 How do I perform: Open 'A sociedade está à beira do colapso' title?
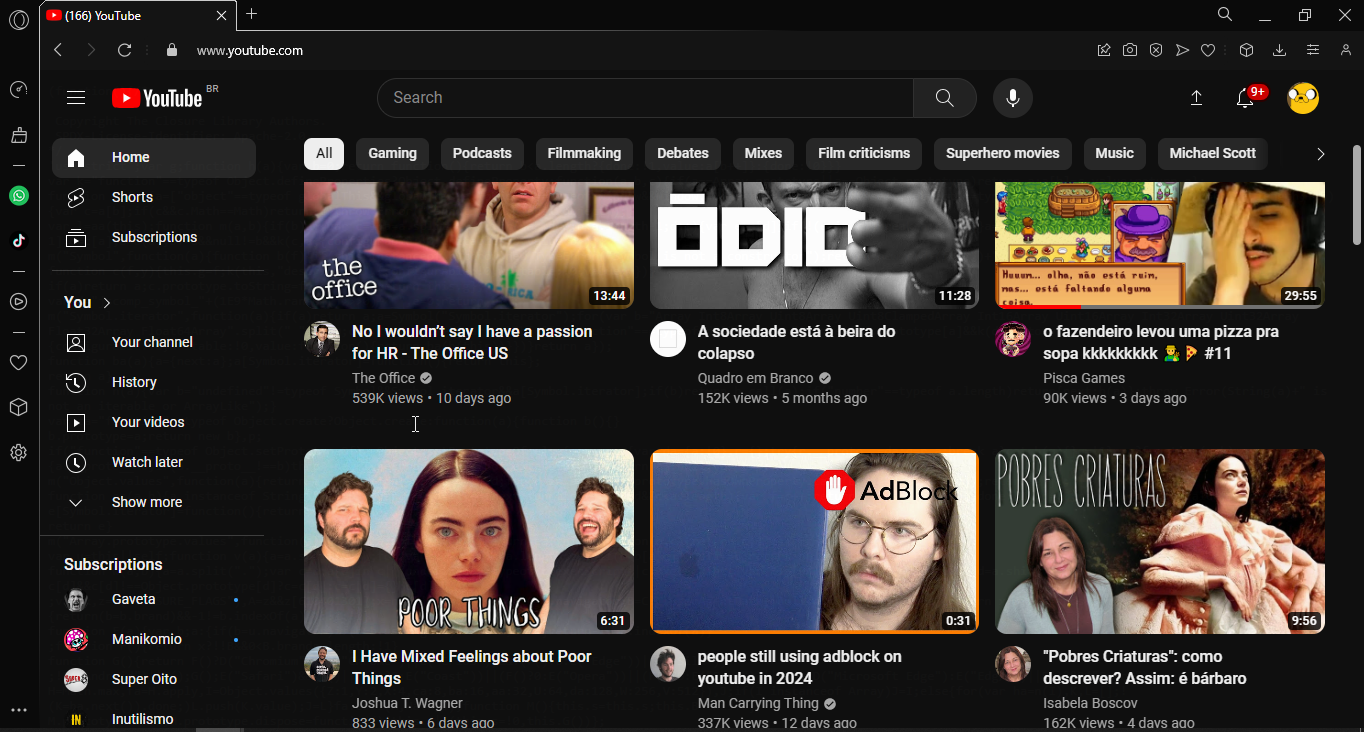pos(796,342)
